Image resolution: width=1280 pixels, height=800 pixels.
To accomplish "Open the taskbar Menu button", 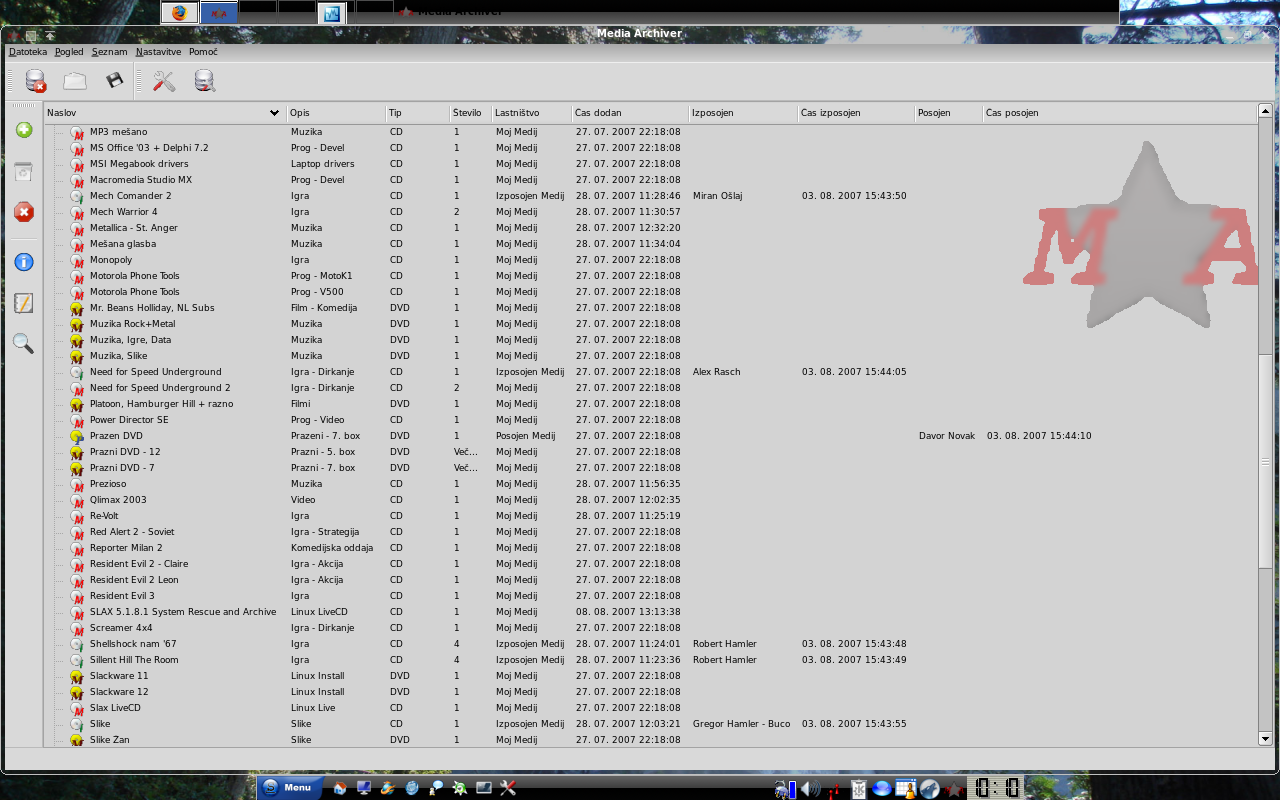I will (289, 788).
